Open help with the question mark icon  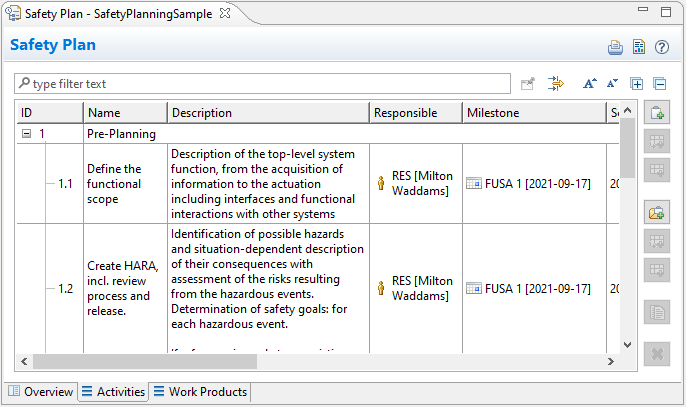(661, 47)
